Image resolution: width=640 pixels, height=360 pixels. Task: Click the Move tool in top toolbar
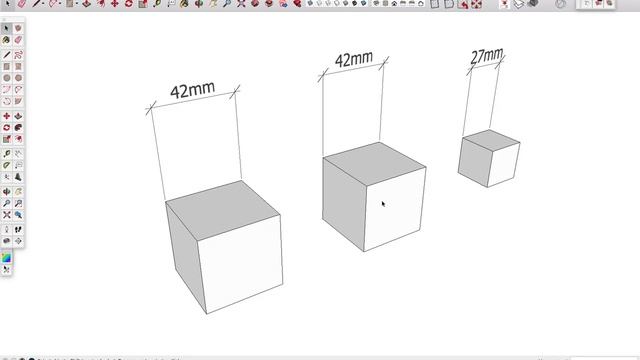(x=115, y=4)
